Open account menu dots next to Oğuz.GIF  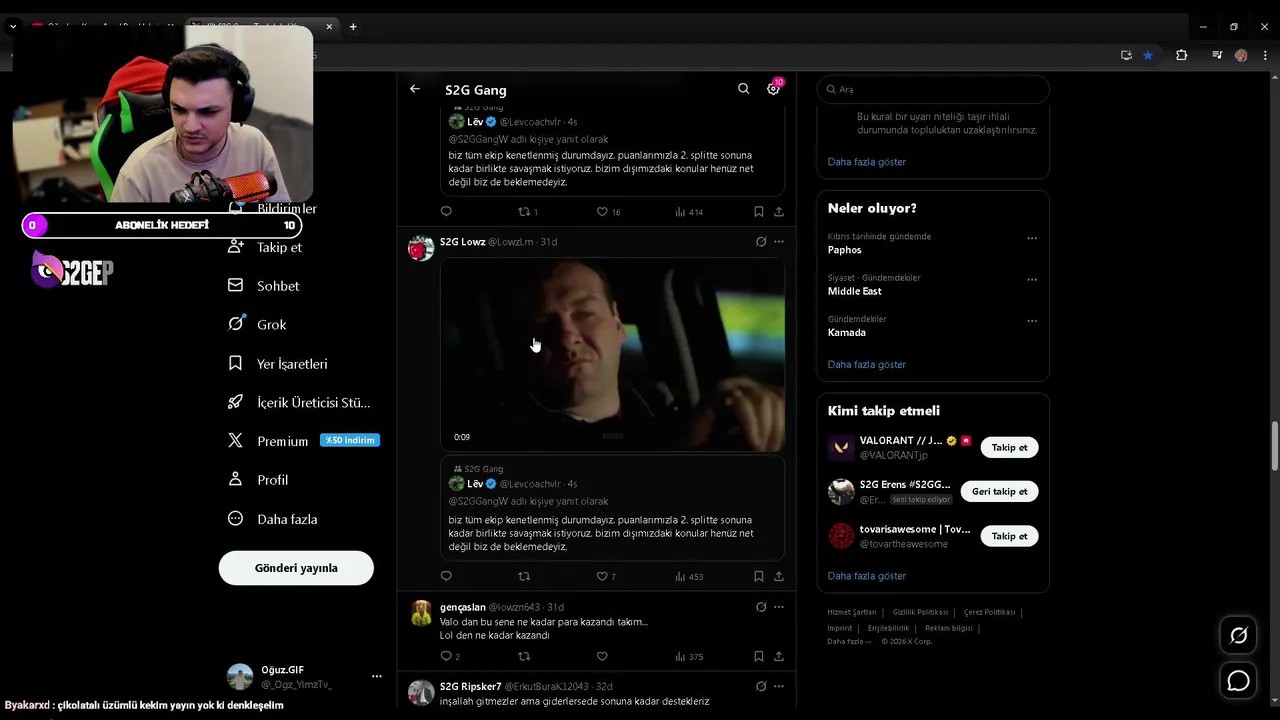pos(377,677)
